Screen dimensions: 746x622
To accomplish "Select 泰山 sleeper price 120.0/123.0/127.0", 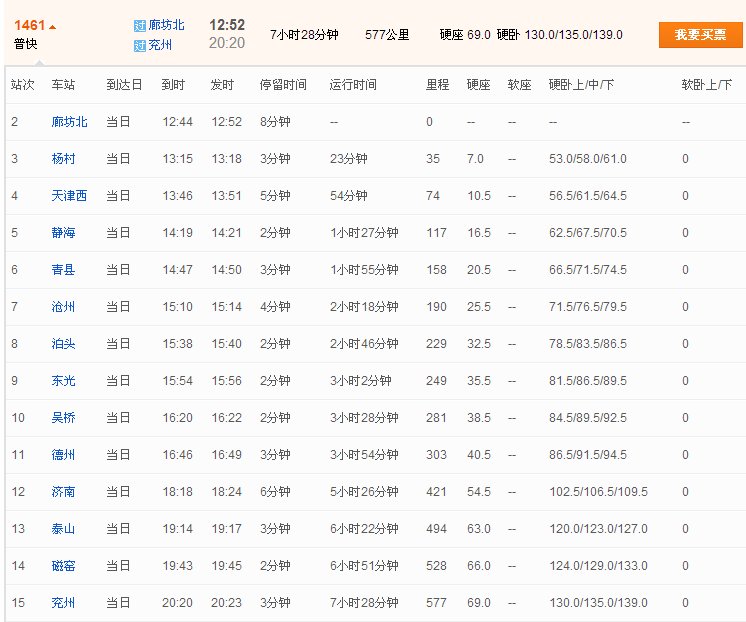I will pos(599,529).
